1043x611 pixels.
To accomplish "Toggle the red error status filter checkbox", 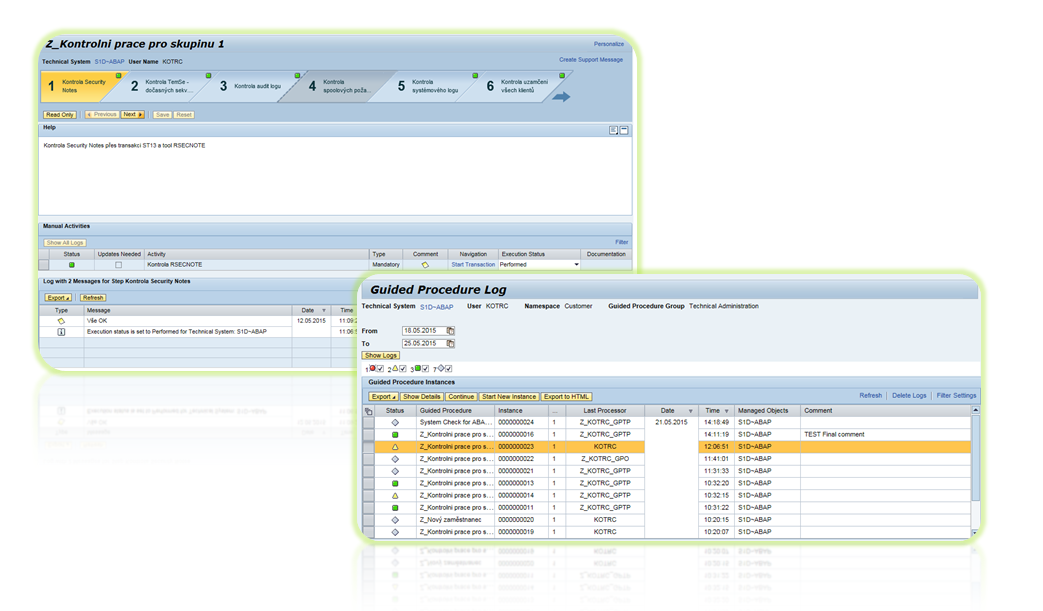I will point(380,368).
